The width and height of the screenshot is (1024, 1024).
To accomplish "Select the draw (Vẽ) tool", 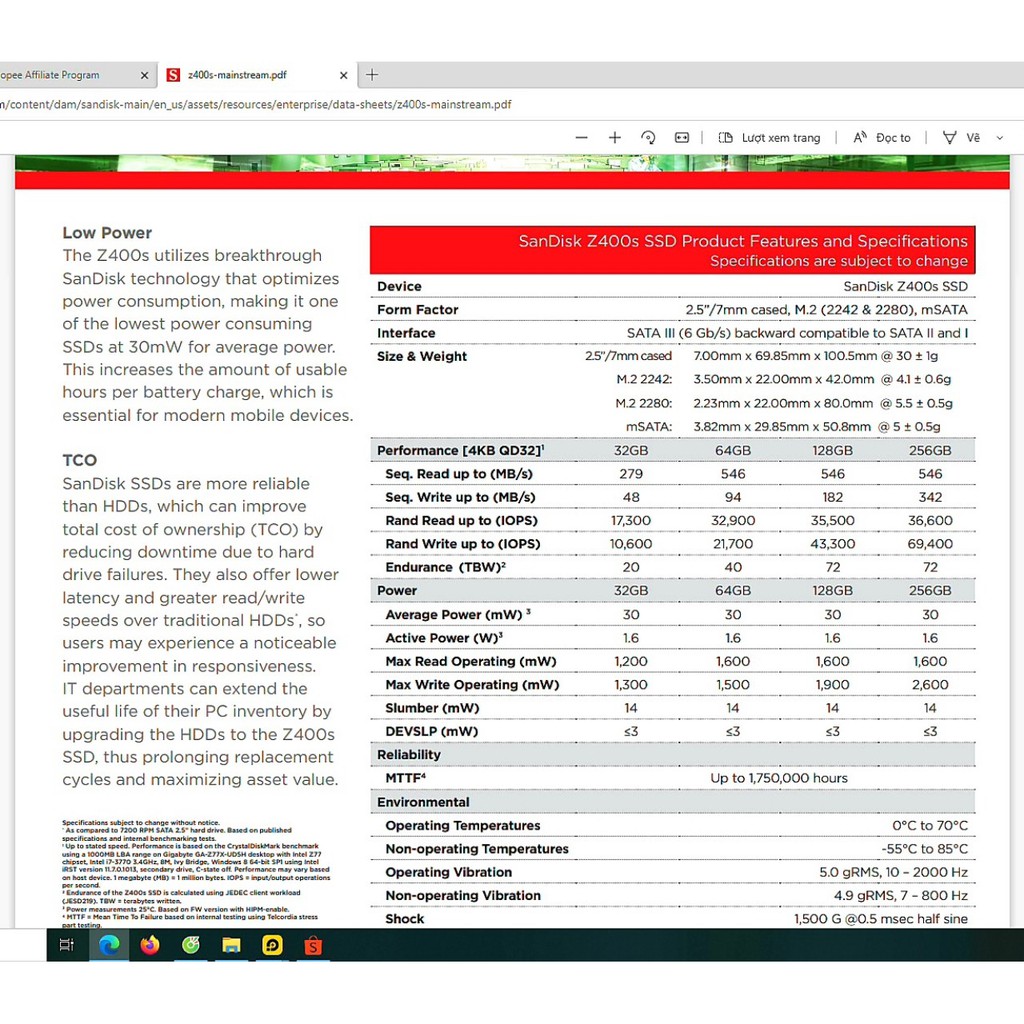I will tap(961, 138).
